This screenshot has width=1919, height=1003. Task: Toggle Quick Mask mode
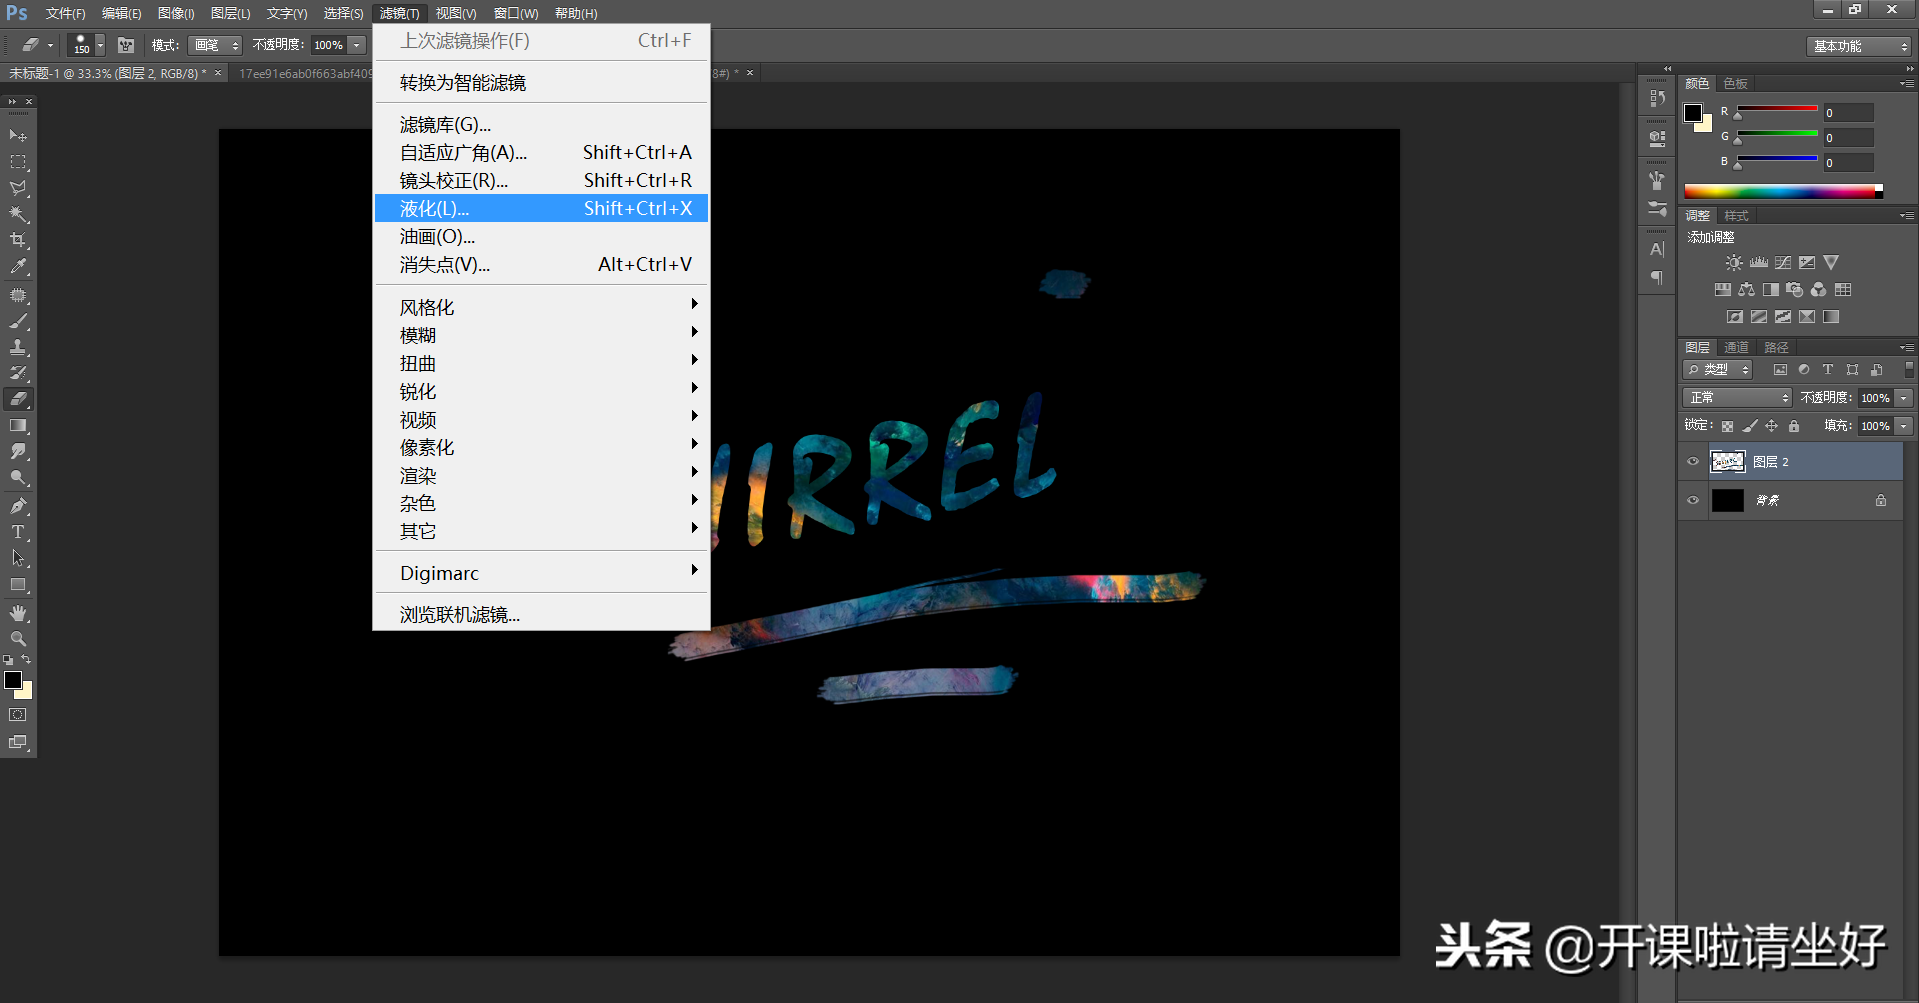click(x=18, y=715)
